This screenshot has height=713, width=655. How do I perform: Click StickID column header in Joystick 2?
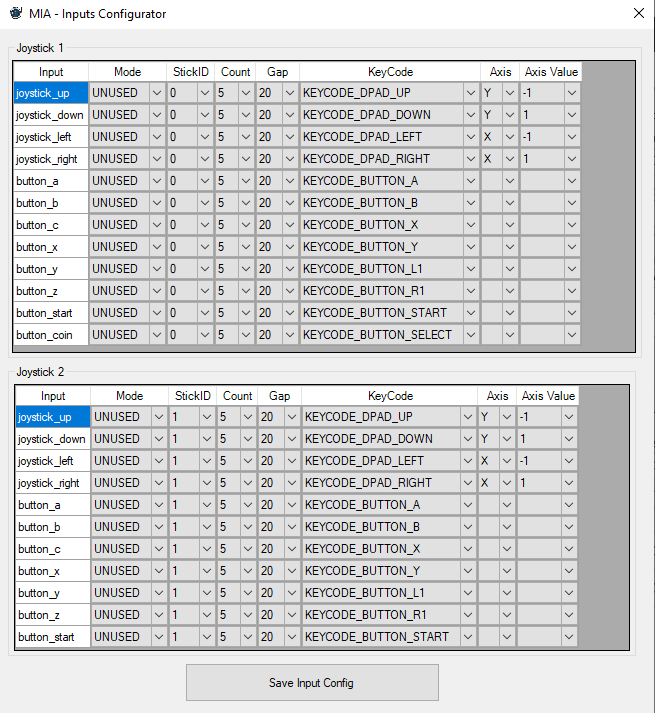[x=192, y=396]
